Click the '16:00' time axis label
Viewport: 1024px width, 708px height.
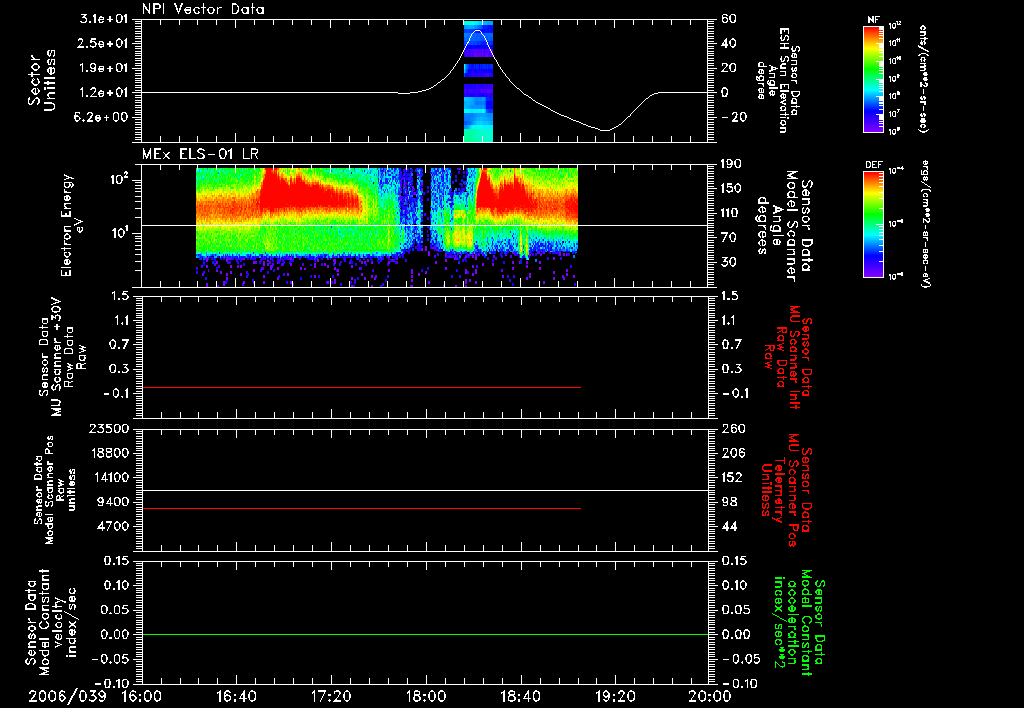(142, 696)
